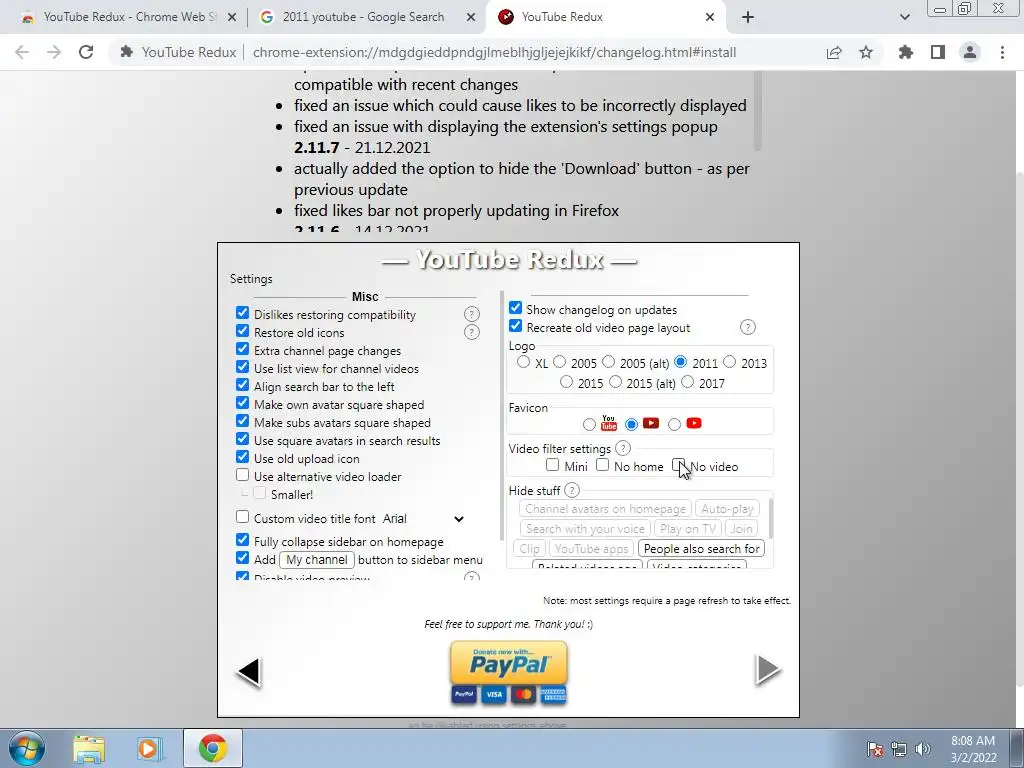
Task: Open help for Dislikes restoring compatibility
Action: 472,315
